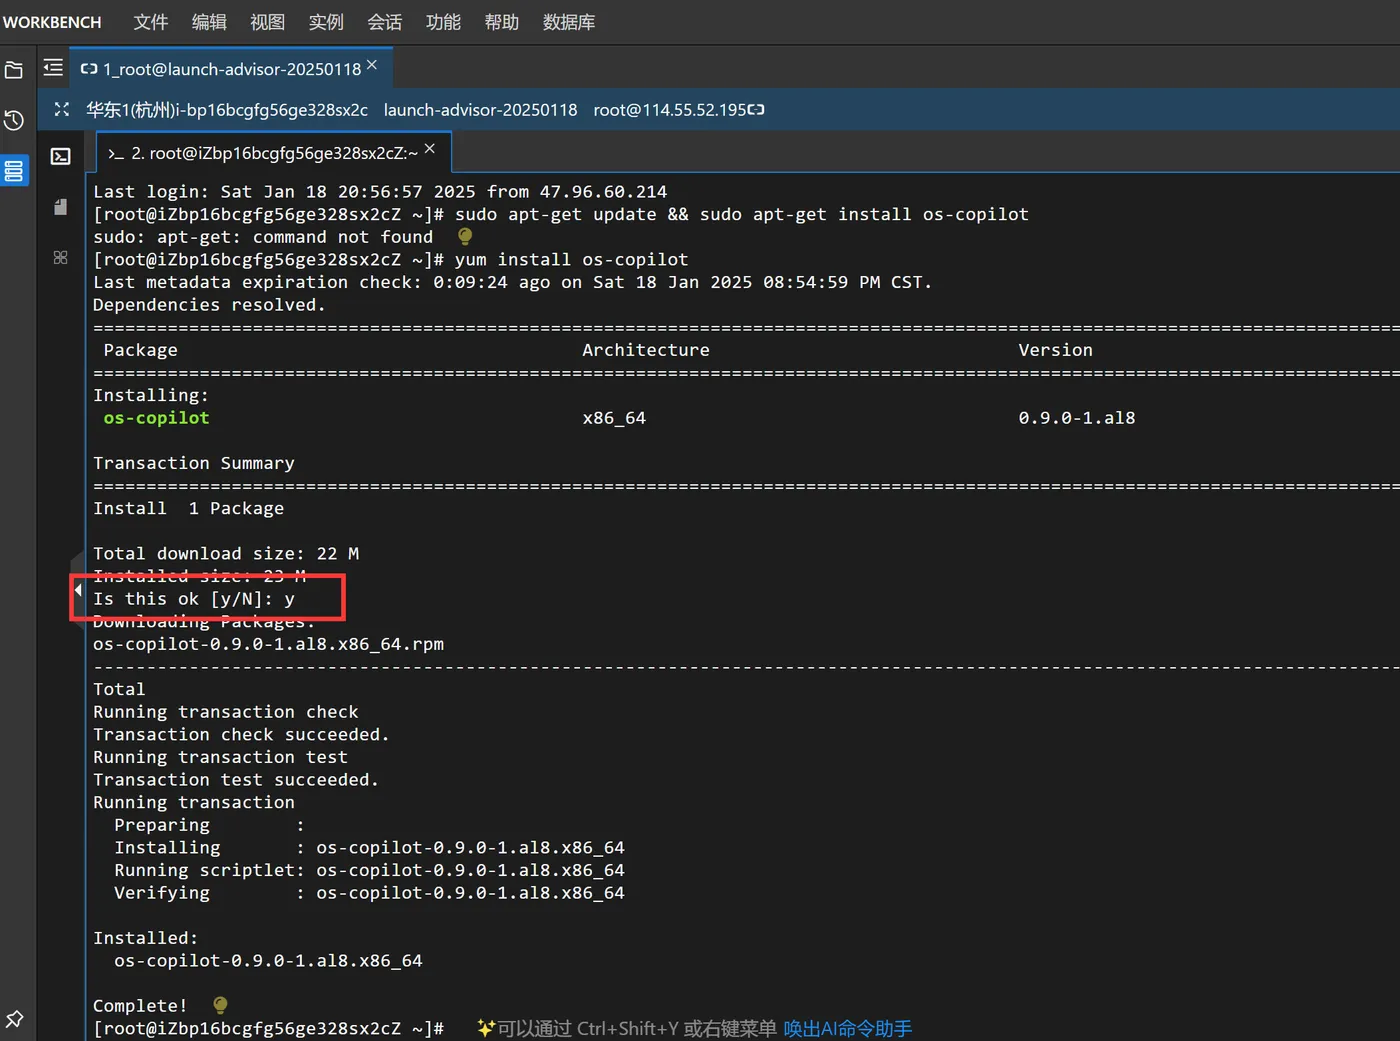
Task: Click 'Transaction check succeeded.' line
Action: click(241, 734)
